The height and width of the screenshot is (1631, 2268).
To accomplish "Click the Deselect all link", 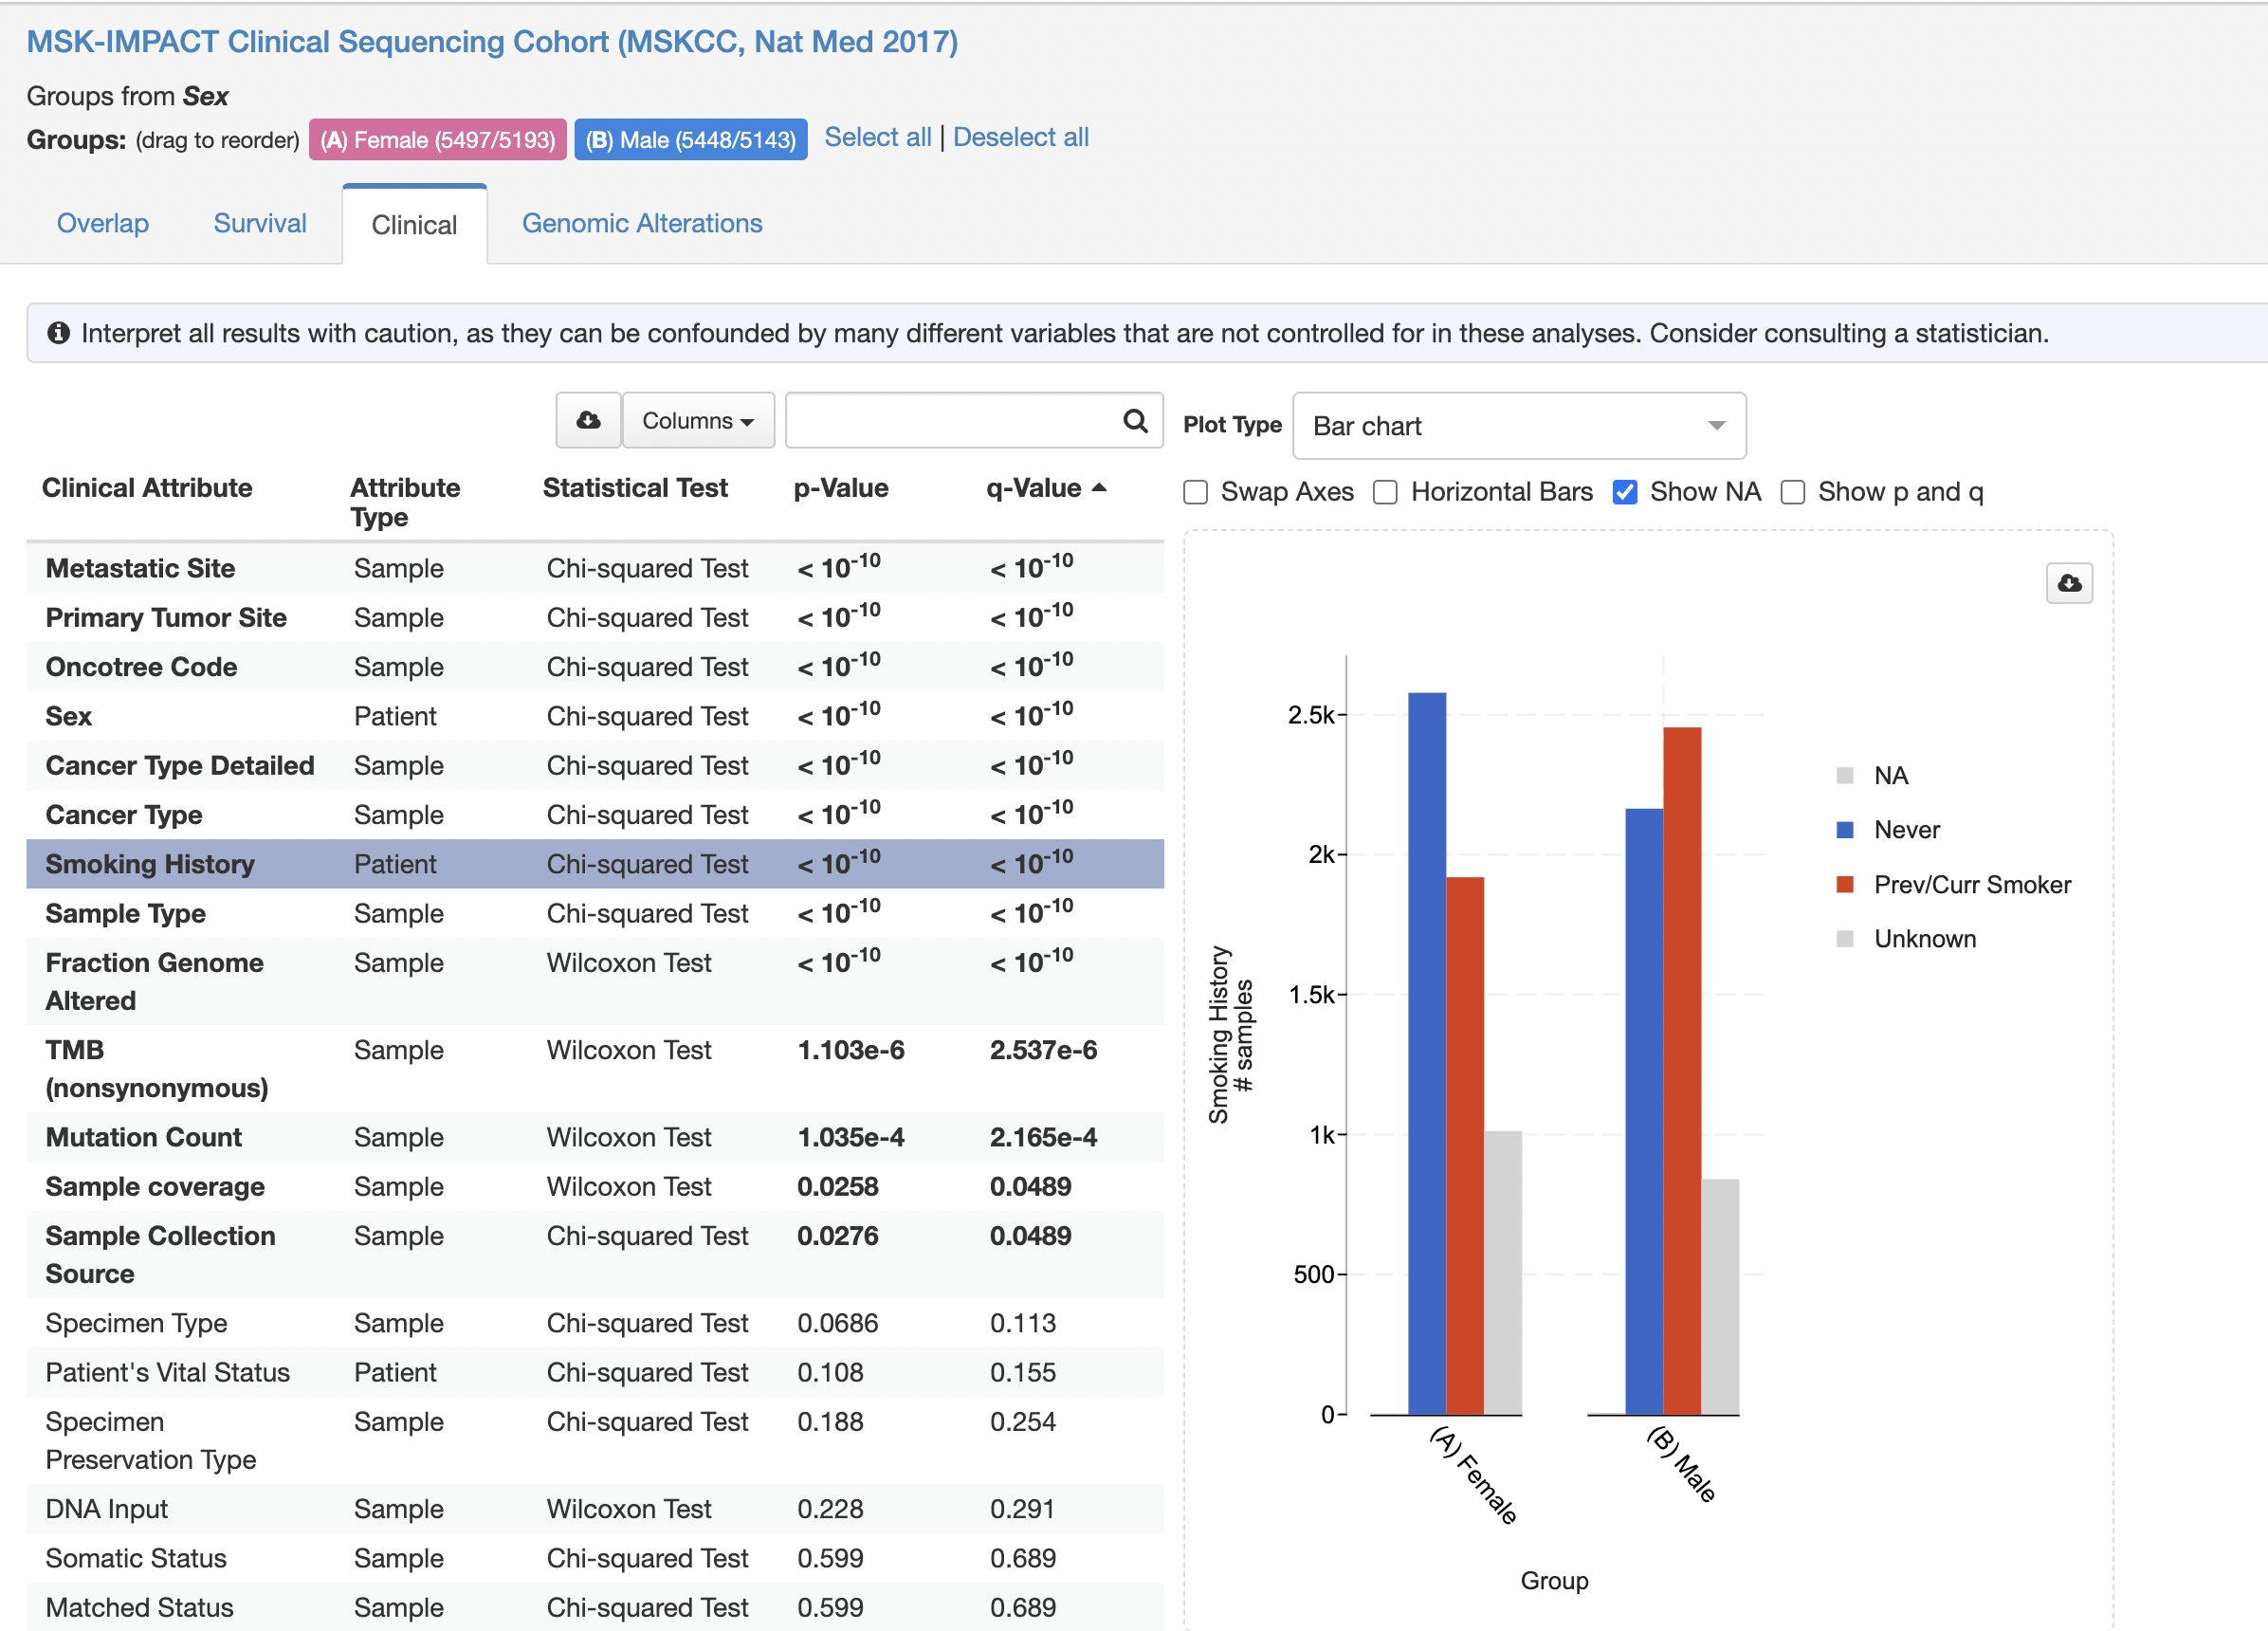I will coord(1020,137).
